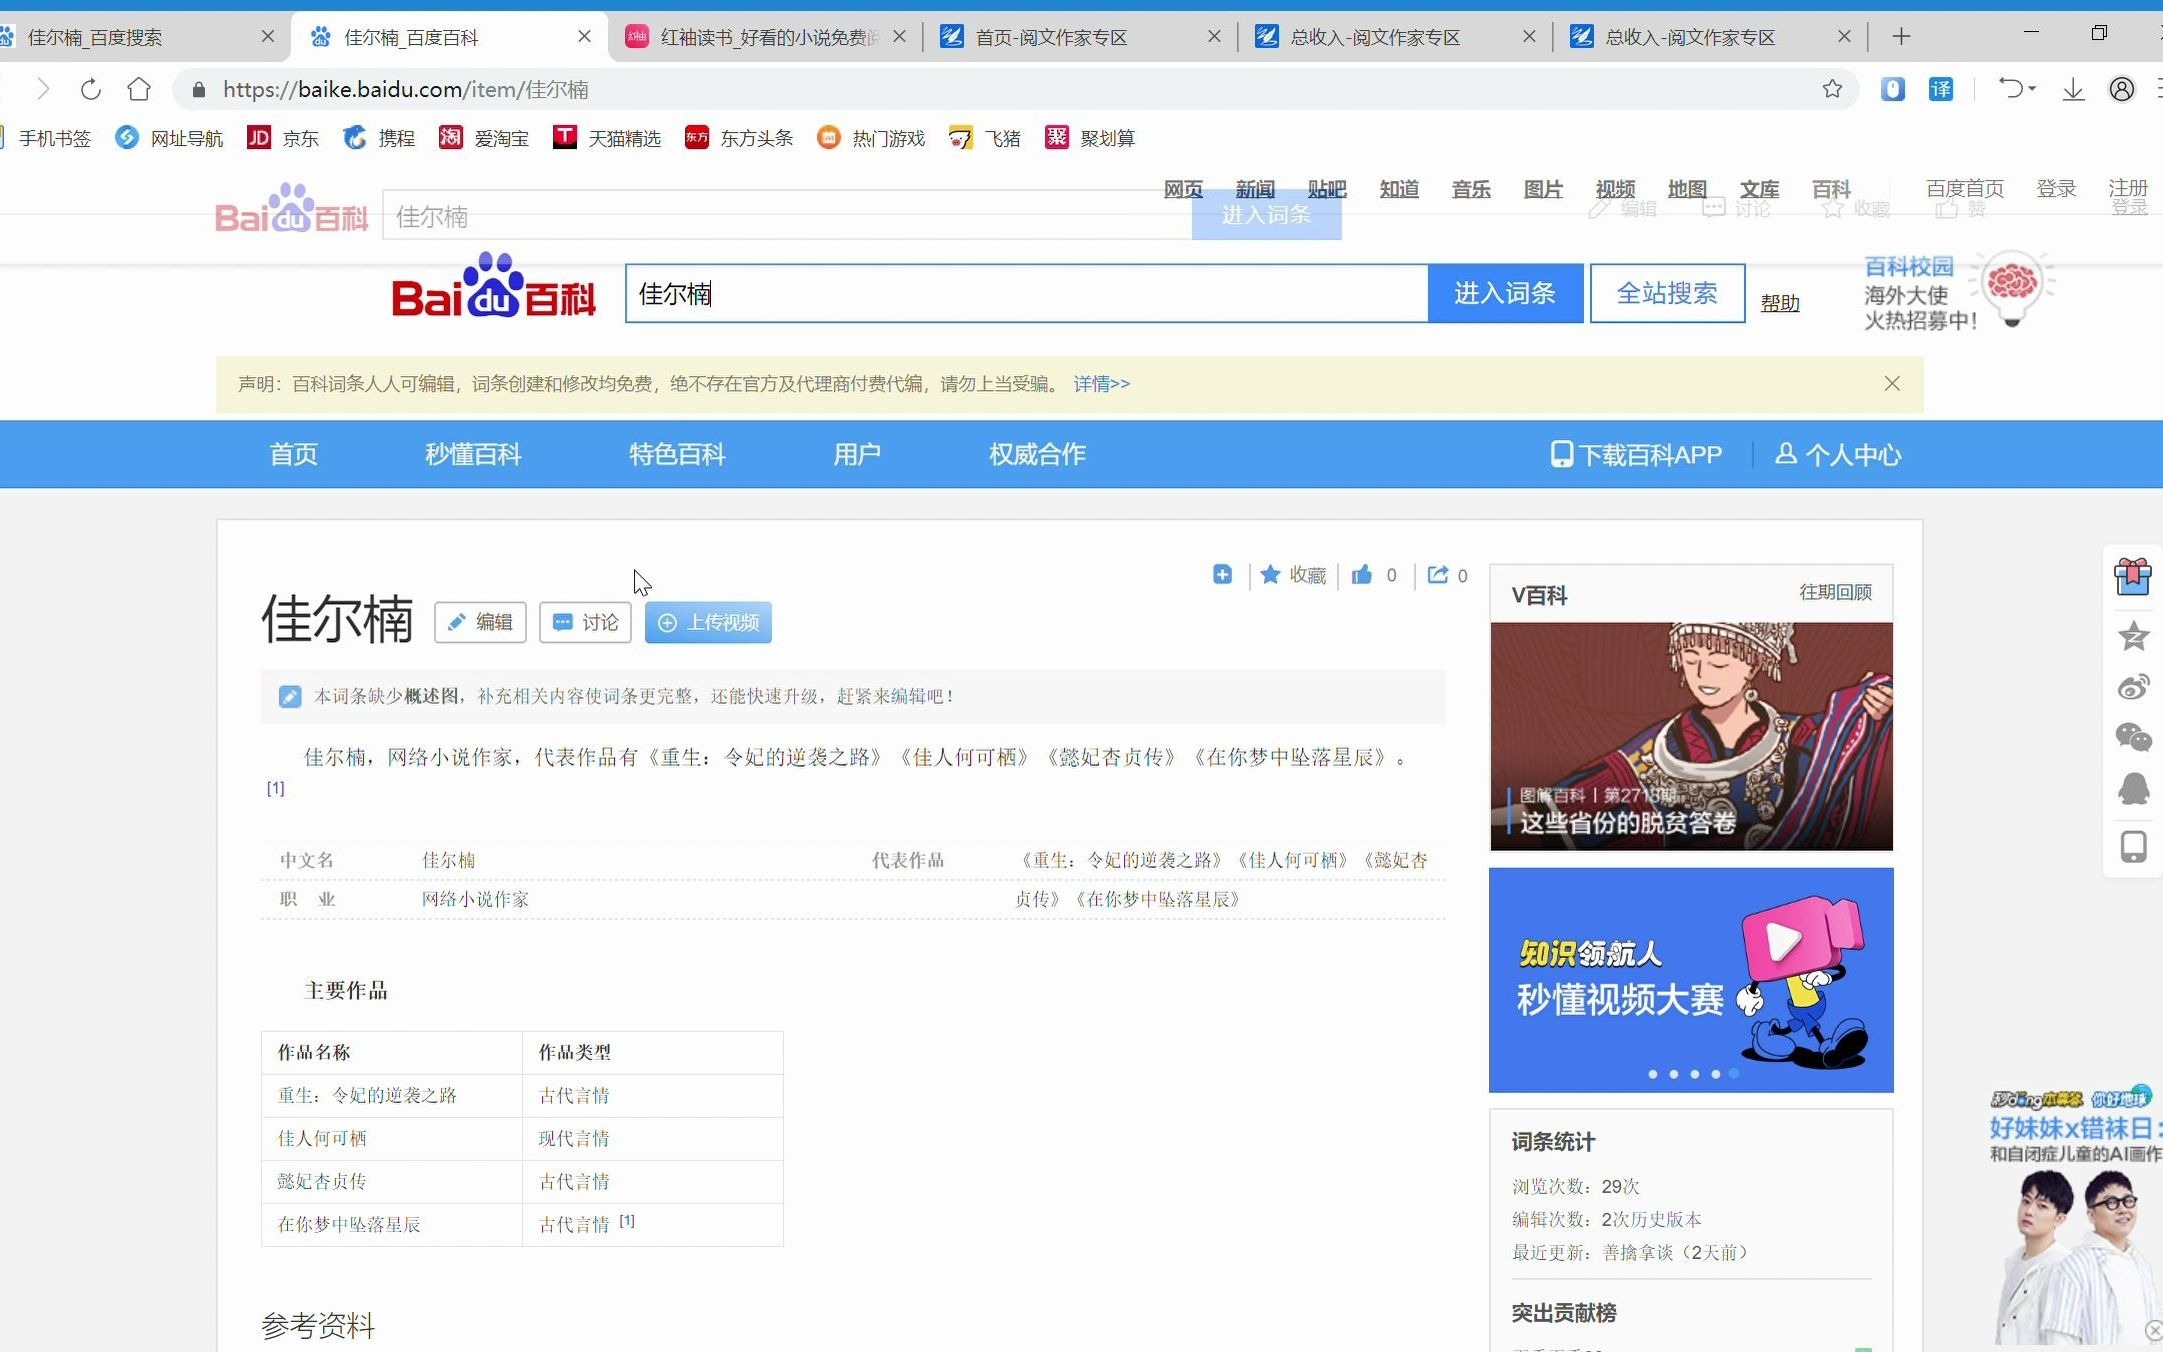Click the star favorite icon in the right sidebar
The width and height of the screenshot is (2163, 1352).
(x=2133, y=636)
